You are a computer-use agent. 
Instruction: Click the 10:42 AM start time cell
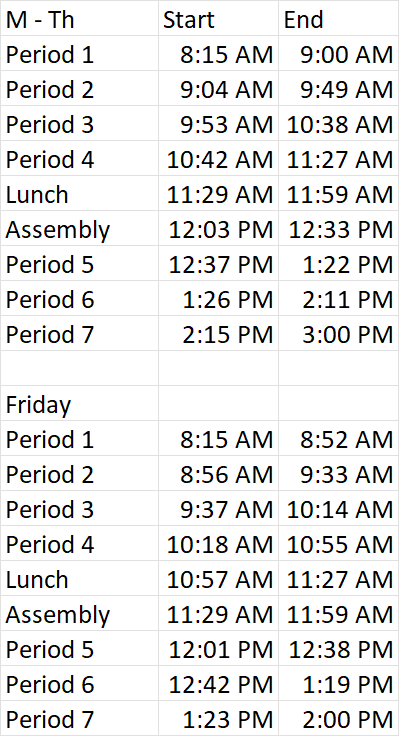(218, 158)
